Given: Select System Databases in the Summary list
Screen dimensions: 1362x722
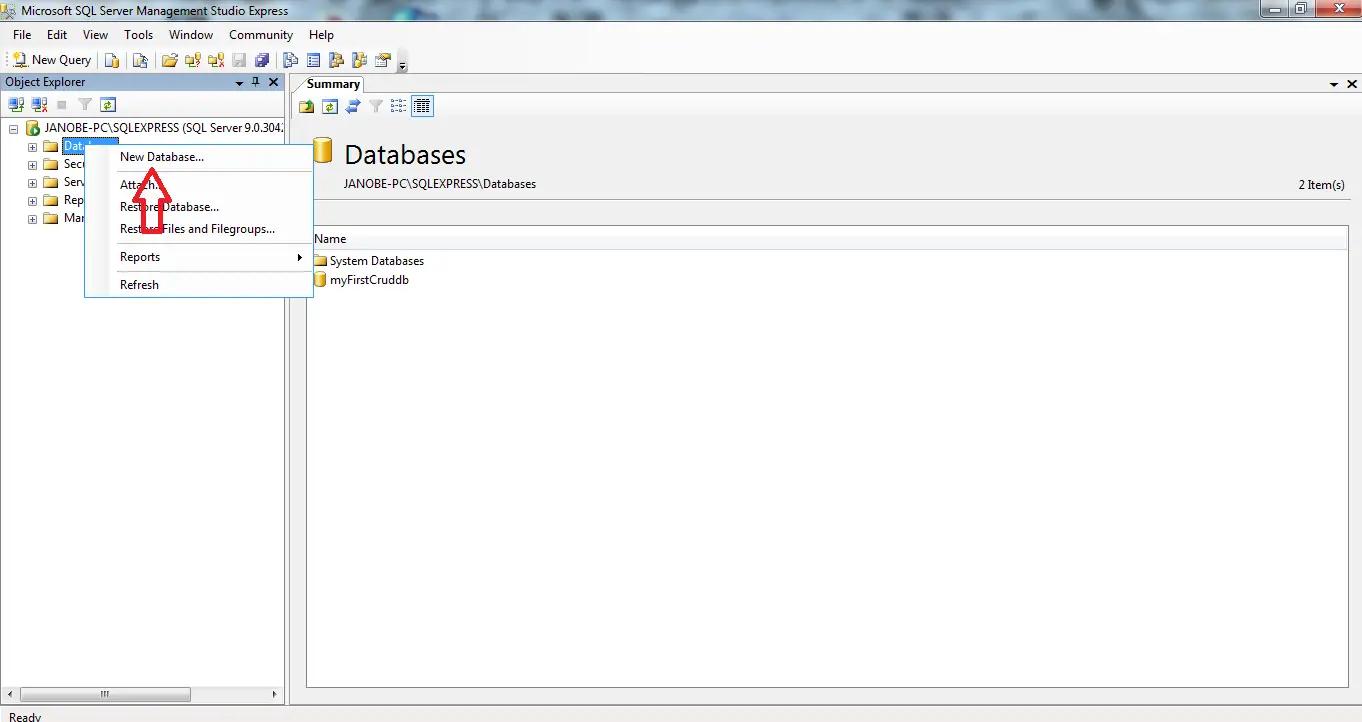Looking at the screenshot, I should pos(377,261).
